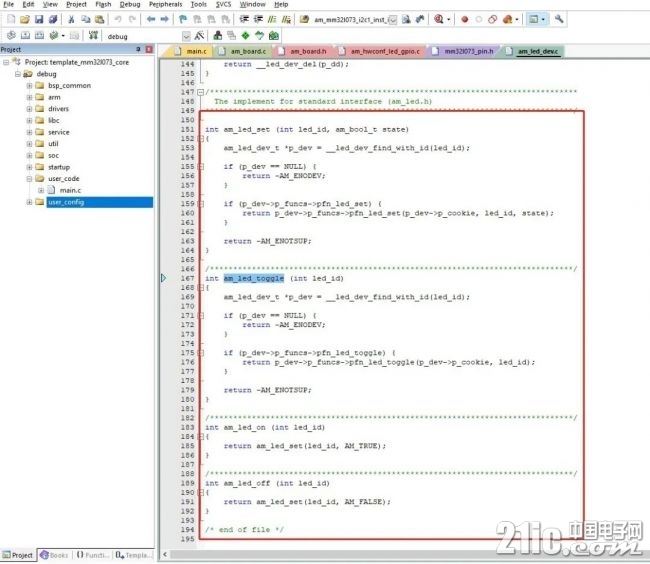Image resolution: width=650 pixels, height=564 pixels.
Task: Expand the drivers folder in the project tree
Action: pyautogui.click(x=29, y=109)
